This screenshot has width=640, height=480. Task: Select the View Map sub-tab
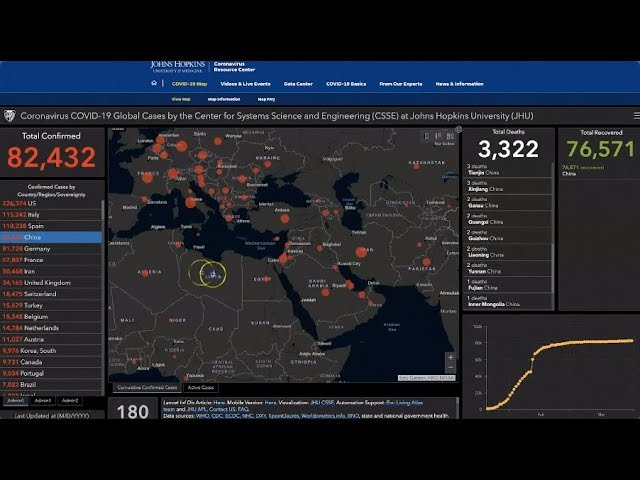[x=181, y=99]
